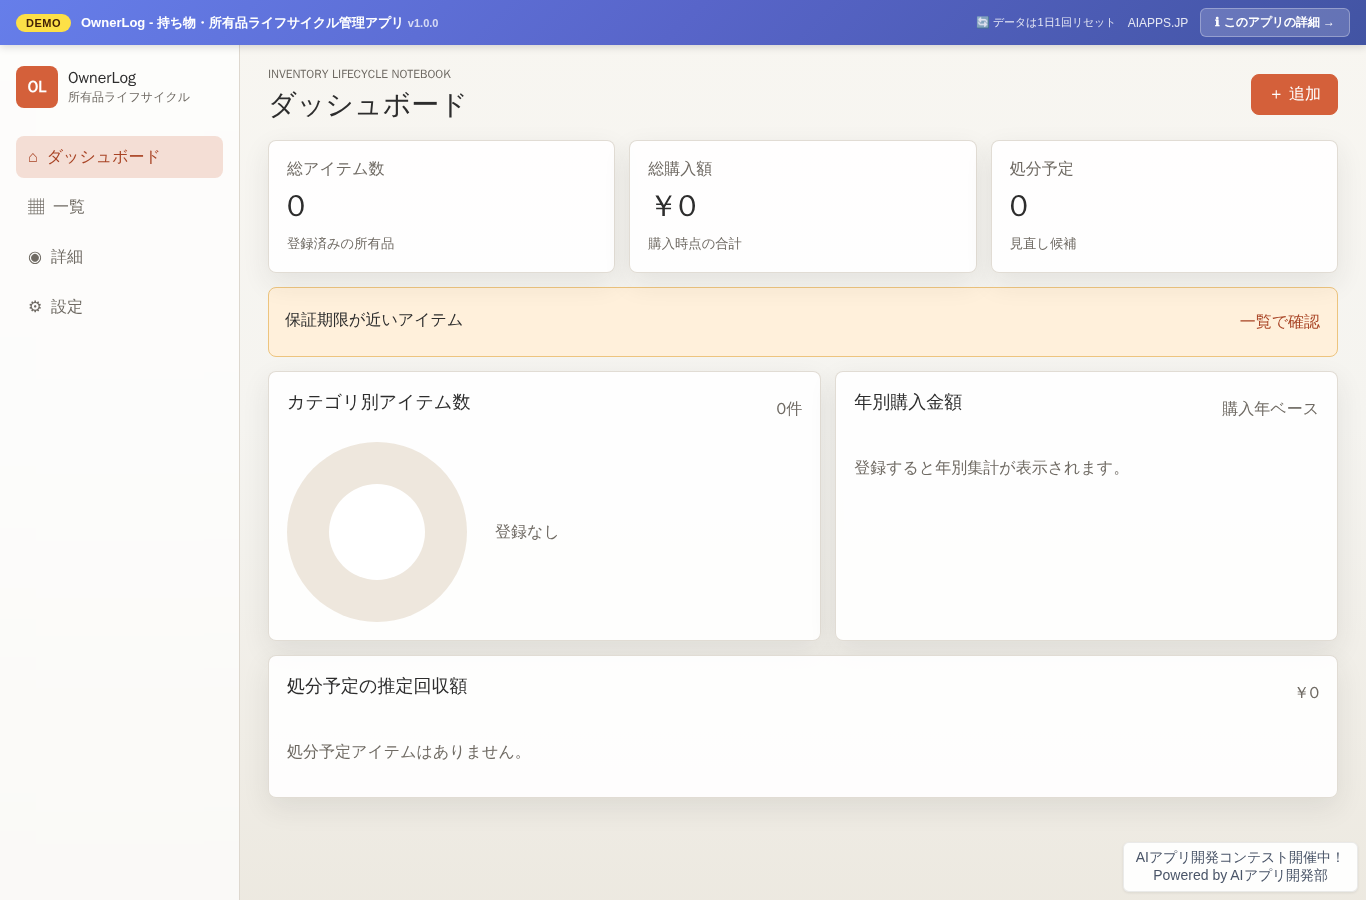Viewport: 1366px width, 900px height.
Task: Click the home icon beside ダッシュボード
Action: tap(33, 157)
